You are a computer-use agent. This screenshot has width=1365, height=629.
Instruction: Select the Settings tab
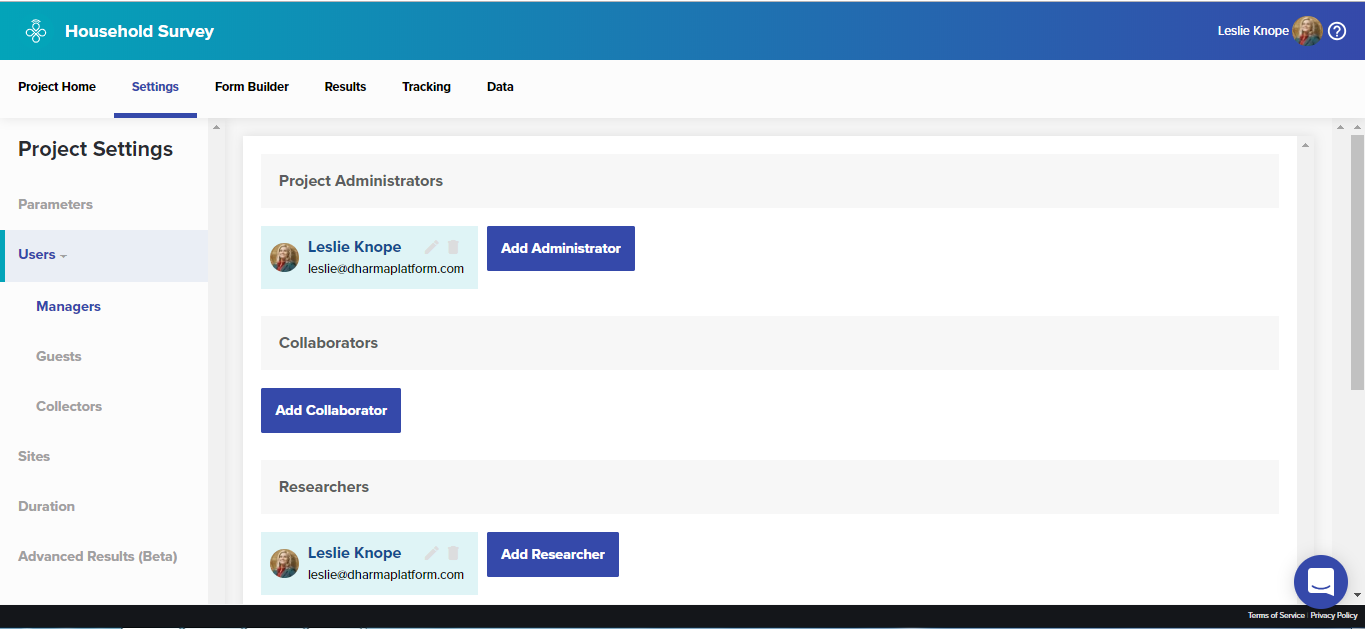coord(155,87)
